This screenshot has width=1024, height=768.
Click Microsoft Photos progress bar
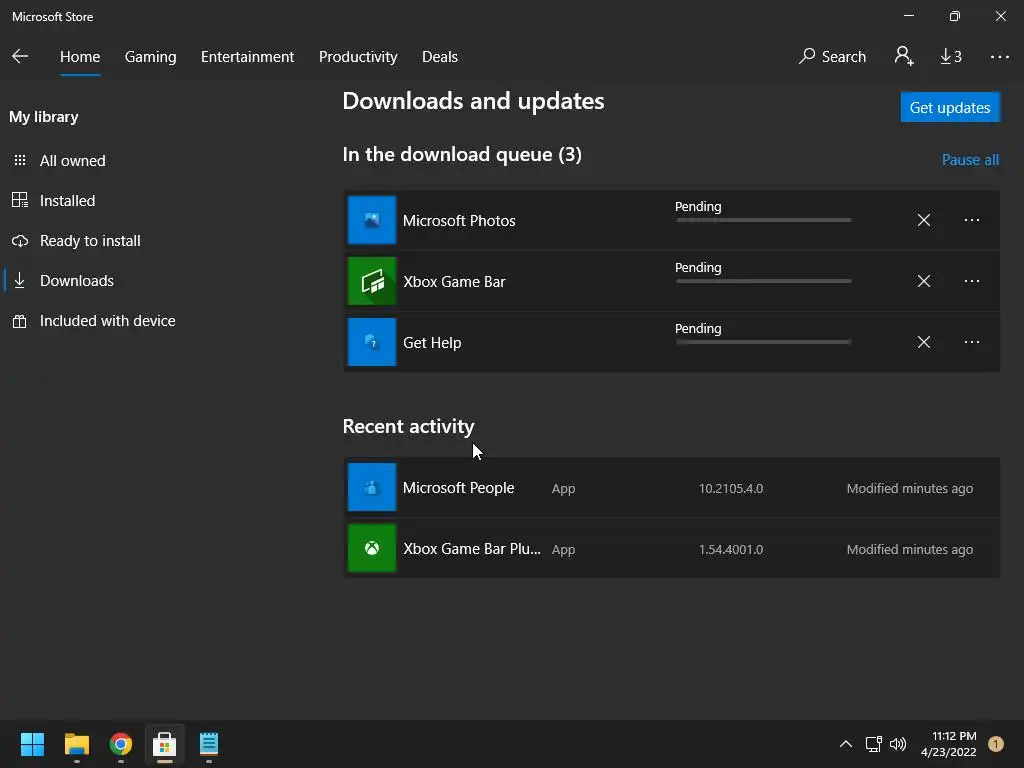pyautogui.click(x=763, y=220)
